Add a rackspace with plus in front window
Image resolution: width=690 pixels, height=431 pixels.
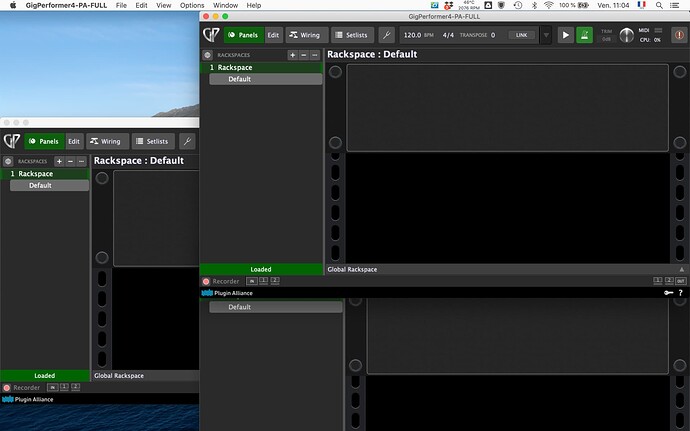point(293,55)
